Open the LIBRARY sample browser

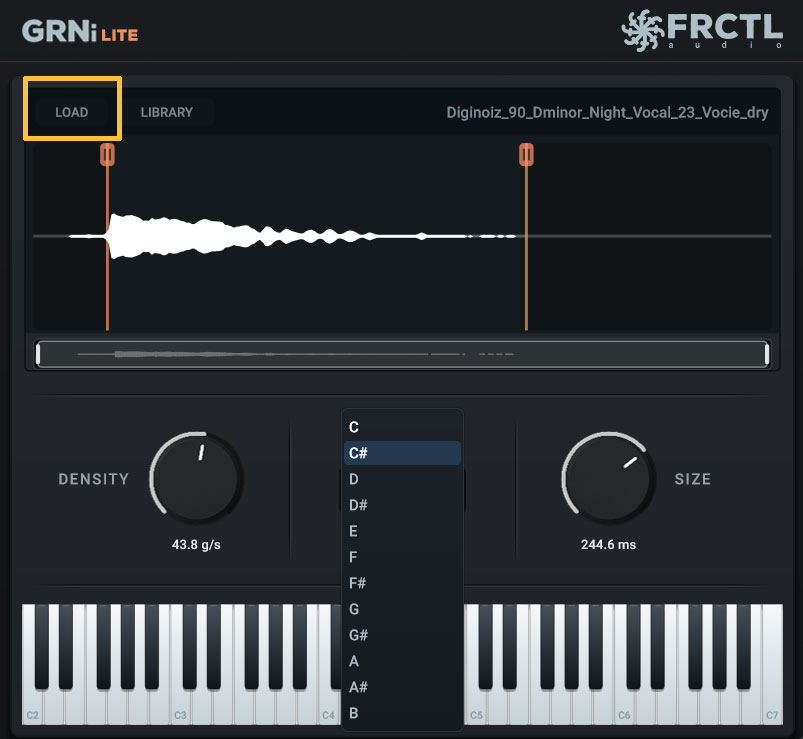[167, 112]
